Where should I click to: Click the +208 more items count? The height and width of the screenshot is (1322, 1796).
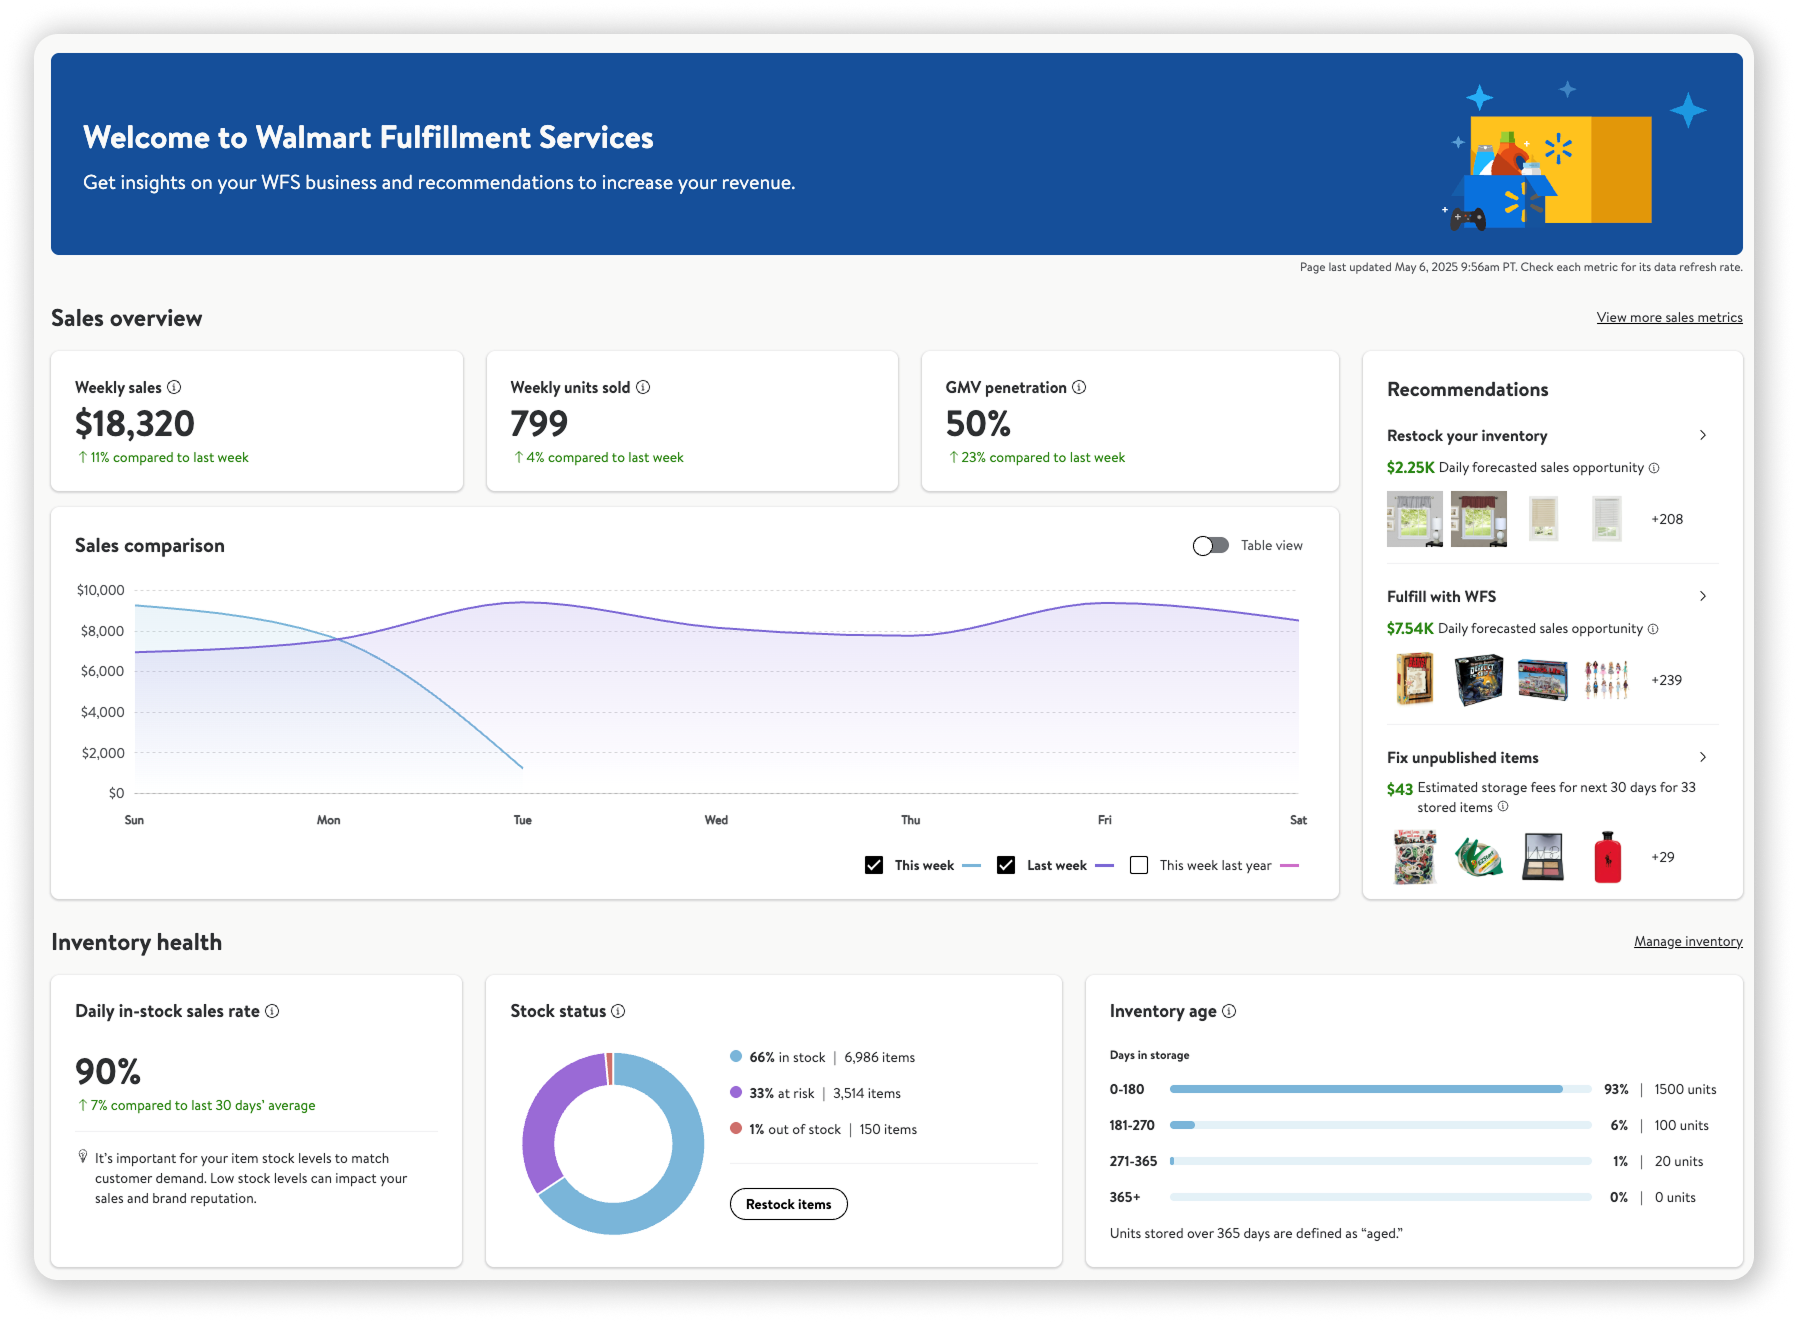[x=1667, y=519]
